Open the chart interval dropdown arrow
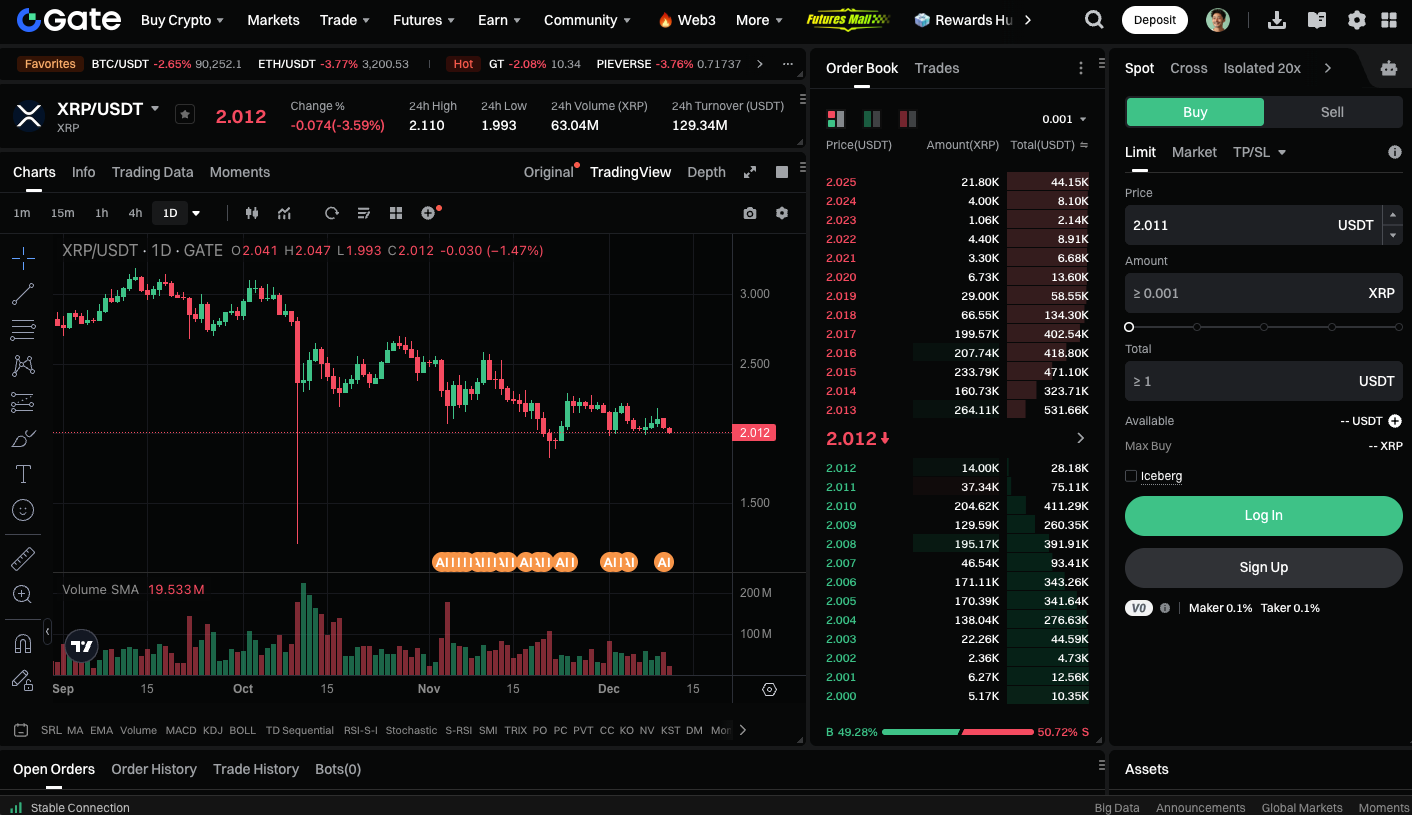The height and width of the screenshot is (815, 1412). coord(196,213)
